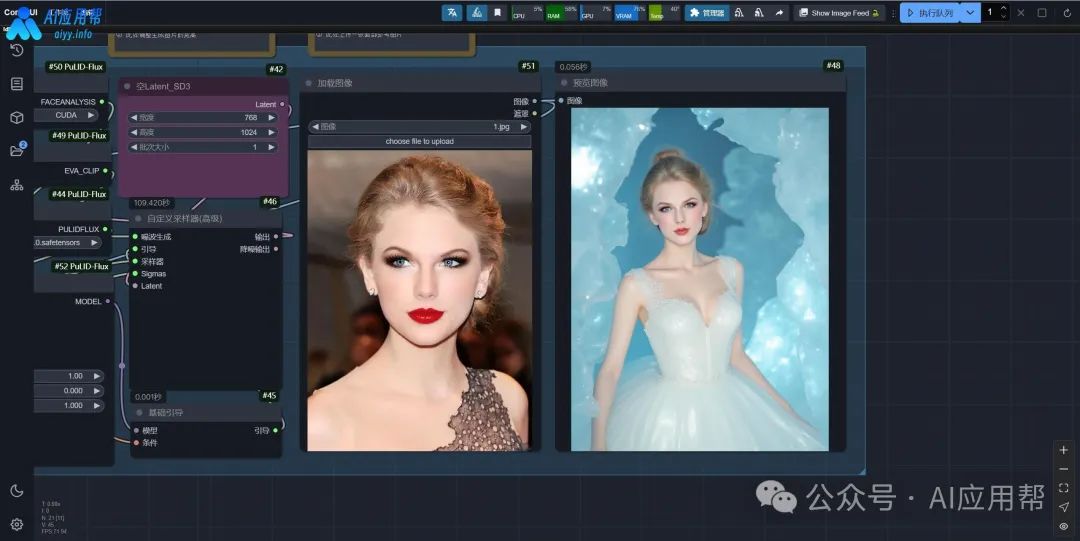Click the #44 PuLID-Flux node badge
Image resolution: width=1080 pixels, height=541 pixels.
click(x=79, y=194)
